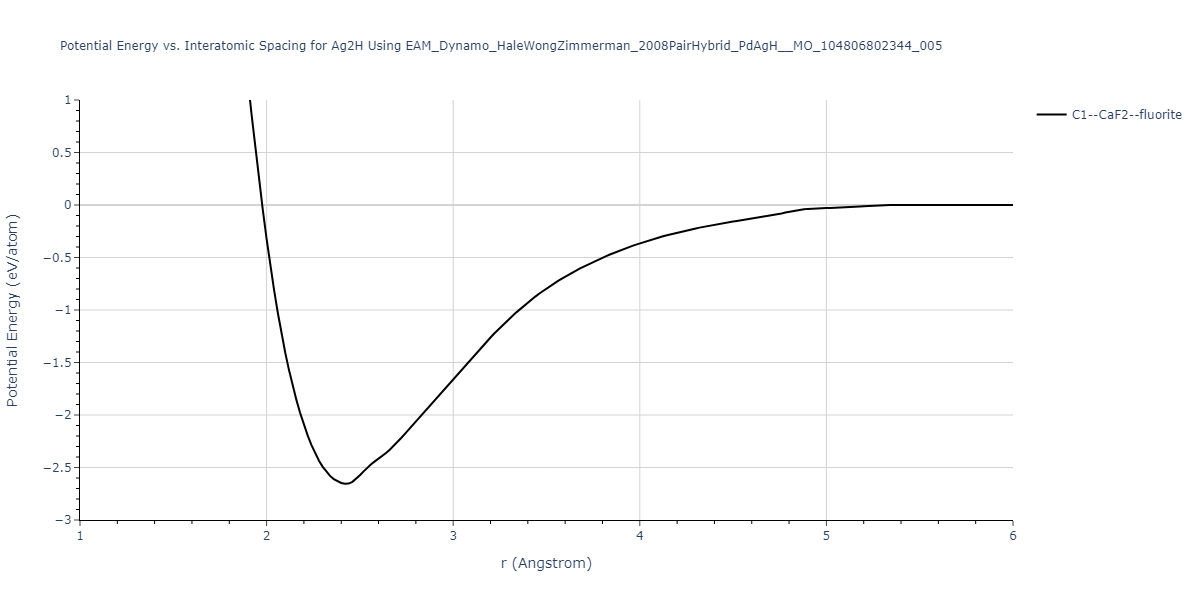Click the y-axis tick label 0.5
This screenshot has height=600, width=1200.
point(62,153)
